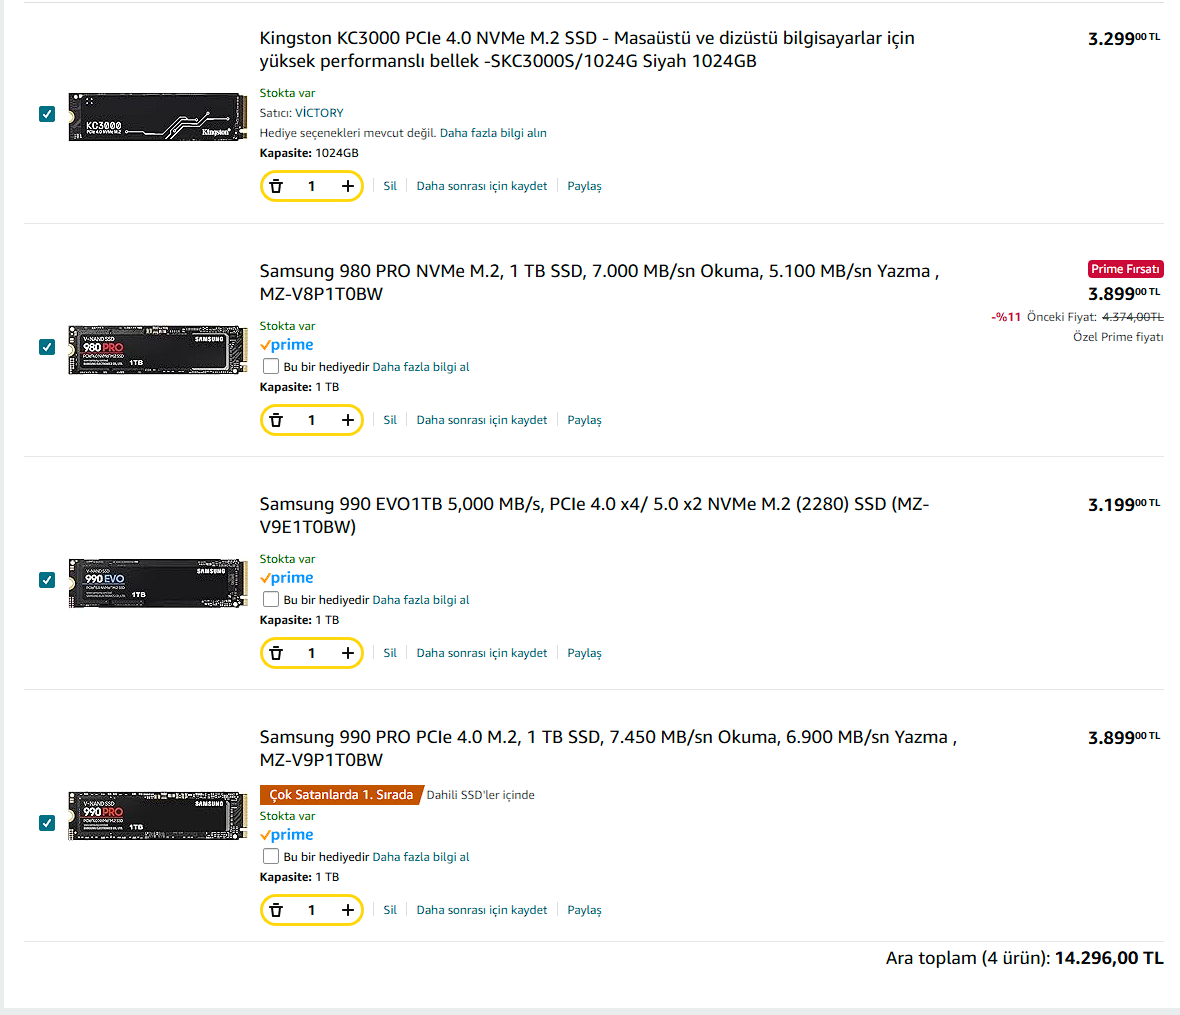
Task: Open Kingston KC3000 product thumbnail
Action: tap(157, 117)
